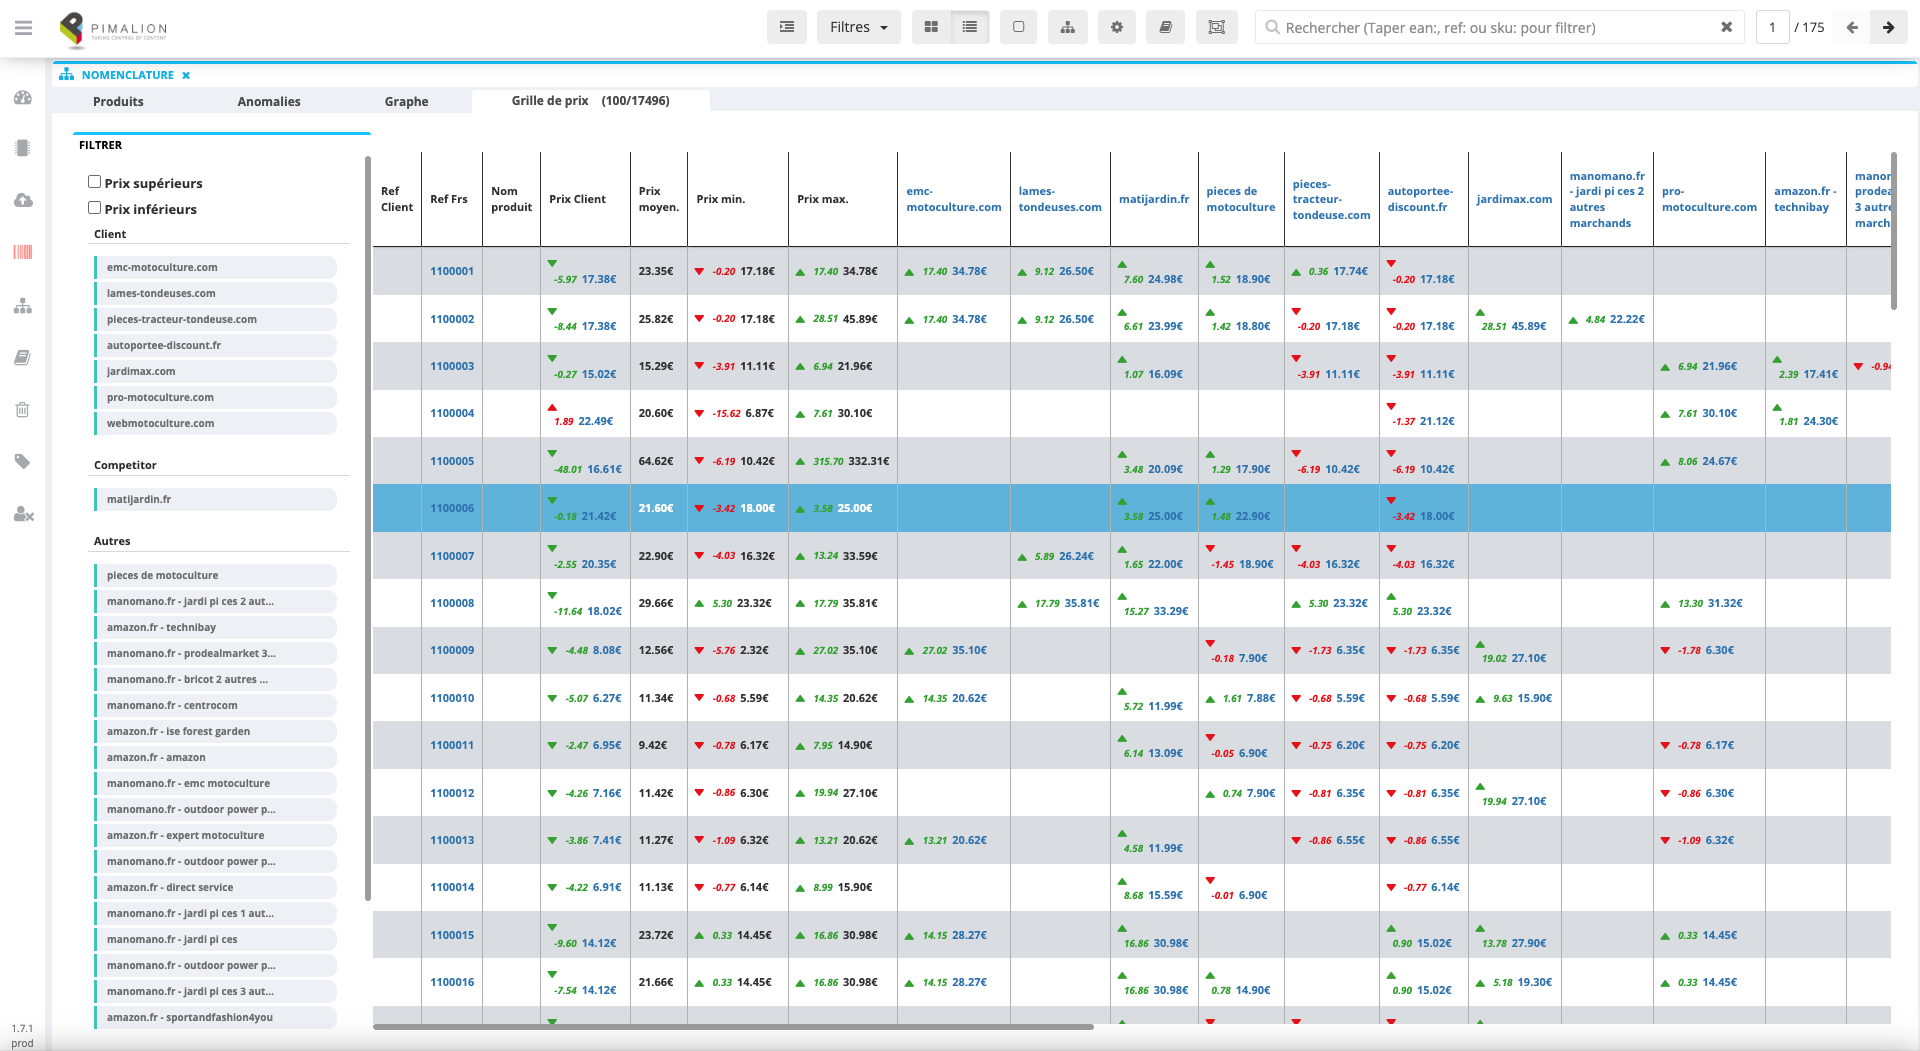Filter by webmotoculture.com client
Image resolution: width=1920 pixels, height=1051 pixels.
click(215, 423)
